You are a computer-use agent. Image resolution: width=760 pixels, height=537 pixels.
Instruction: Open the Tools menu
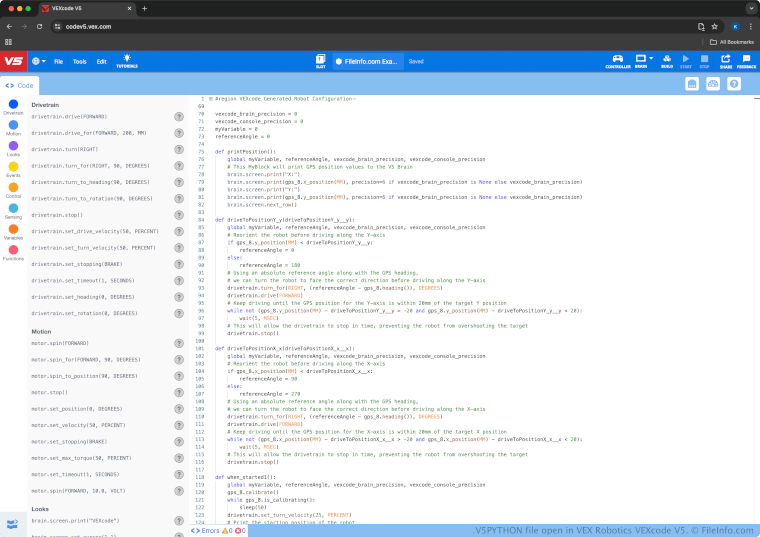coord(79,62)
